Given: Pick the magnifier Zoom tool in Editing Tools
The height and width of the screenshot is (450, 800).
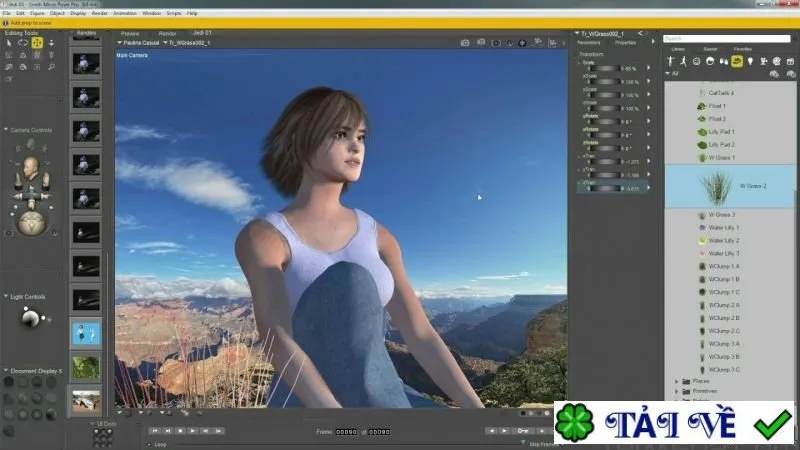Looking at the screenshot, I should pos(52,67).
